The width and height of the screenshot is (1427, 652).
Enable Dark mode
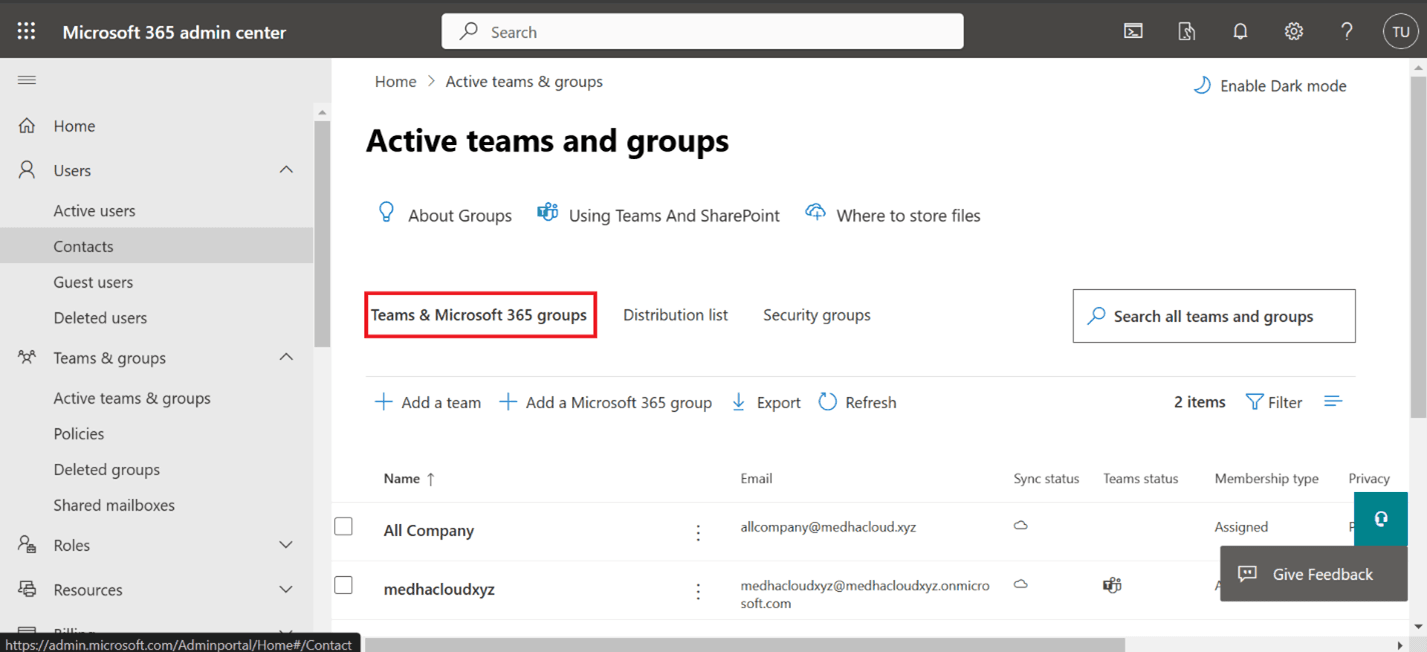1269,86
